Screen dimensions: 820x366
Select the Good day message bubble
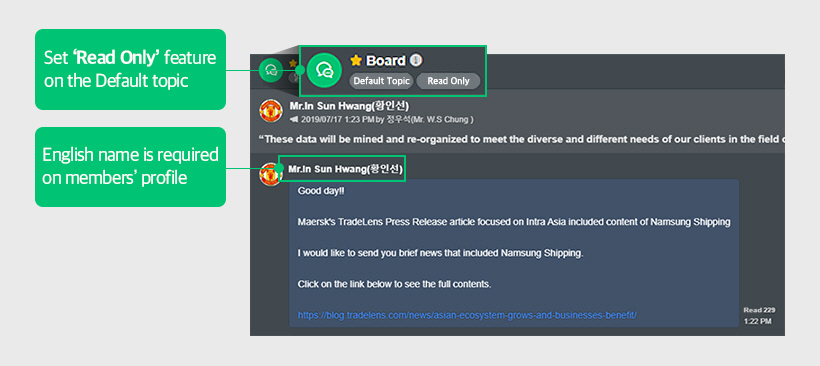pos(514,253)
